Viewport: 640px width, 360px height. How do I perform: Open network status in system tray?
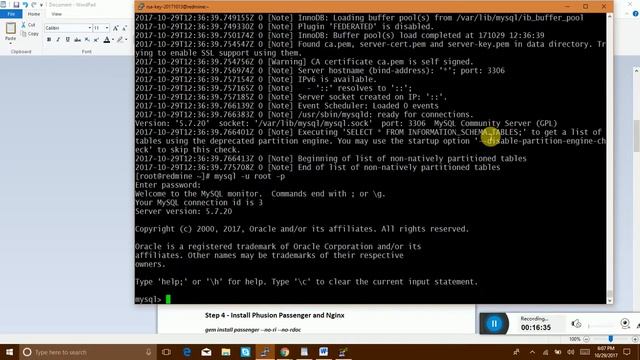(545, 352)
